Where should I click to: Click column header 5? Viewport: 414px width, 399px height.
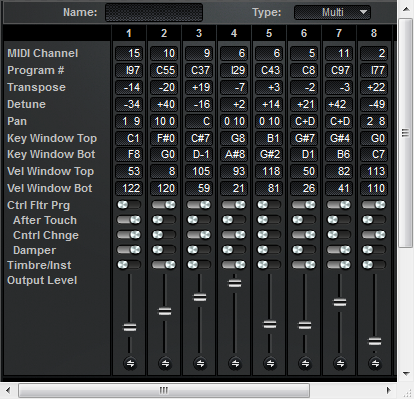click(269, 33)
